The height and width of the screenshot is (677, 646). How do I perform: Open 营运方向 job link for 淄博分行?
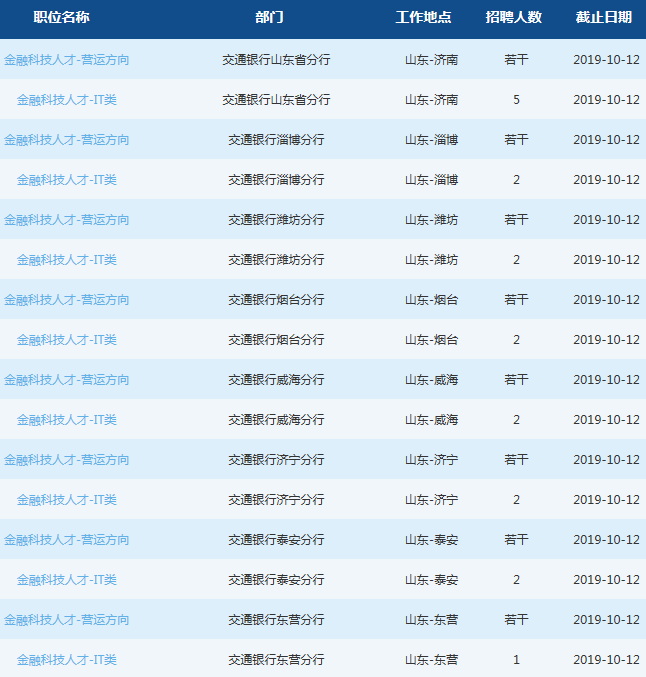[66, 140]
